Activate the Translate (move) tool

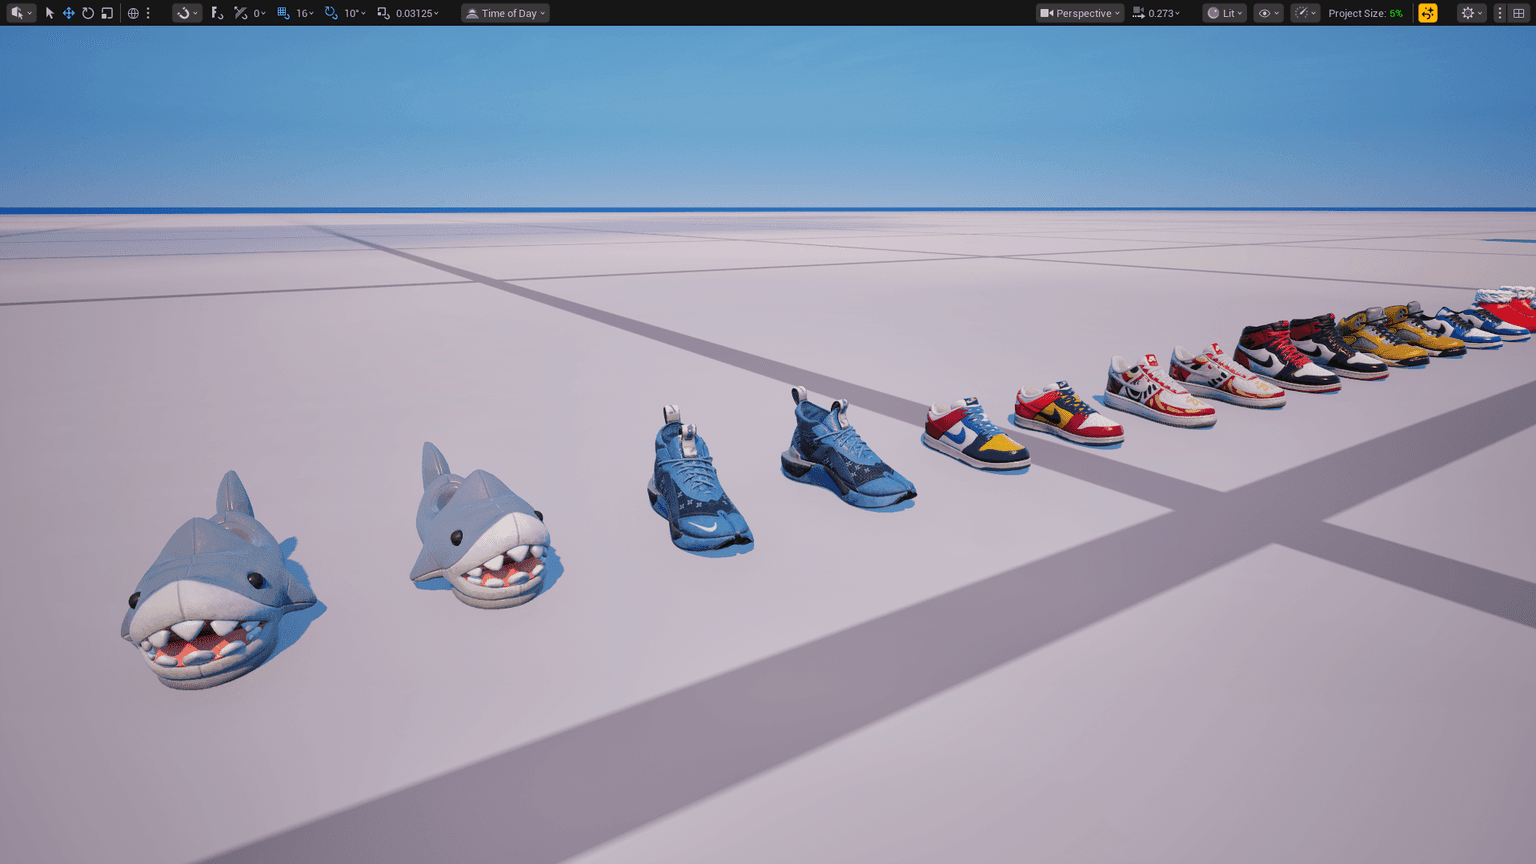pos(68,13)
